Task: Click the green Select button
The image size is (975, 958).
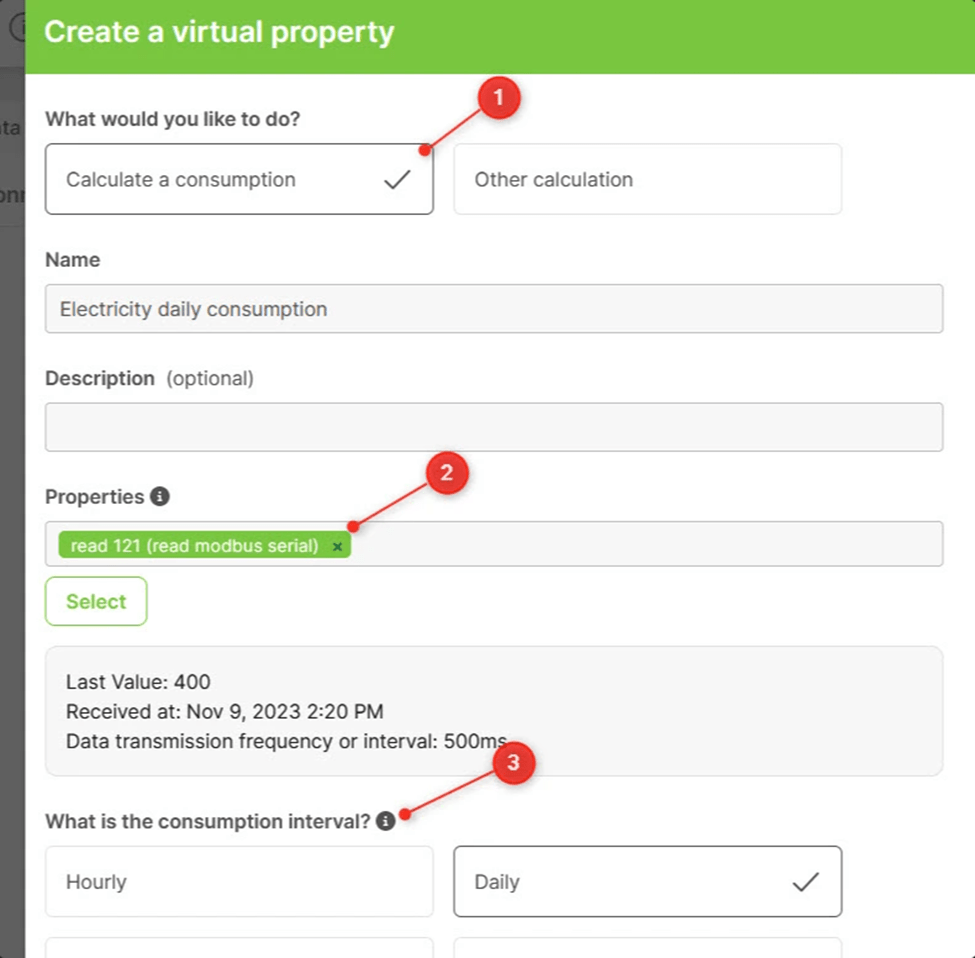Action: [x=96, y=601]
